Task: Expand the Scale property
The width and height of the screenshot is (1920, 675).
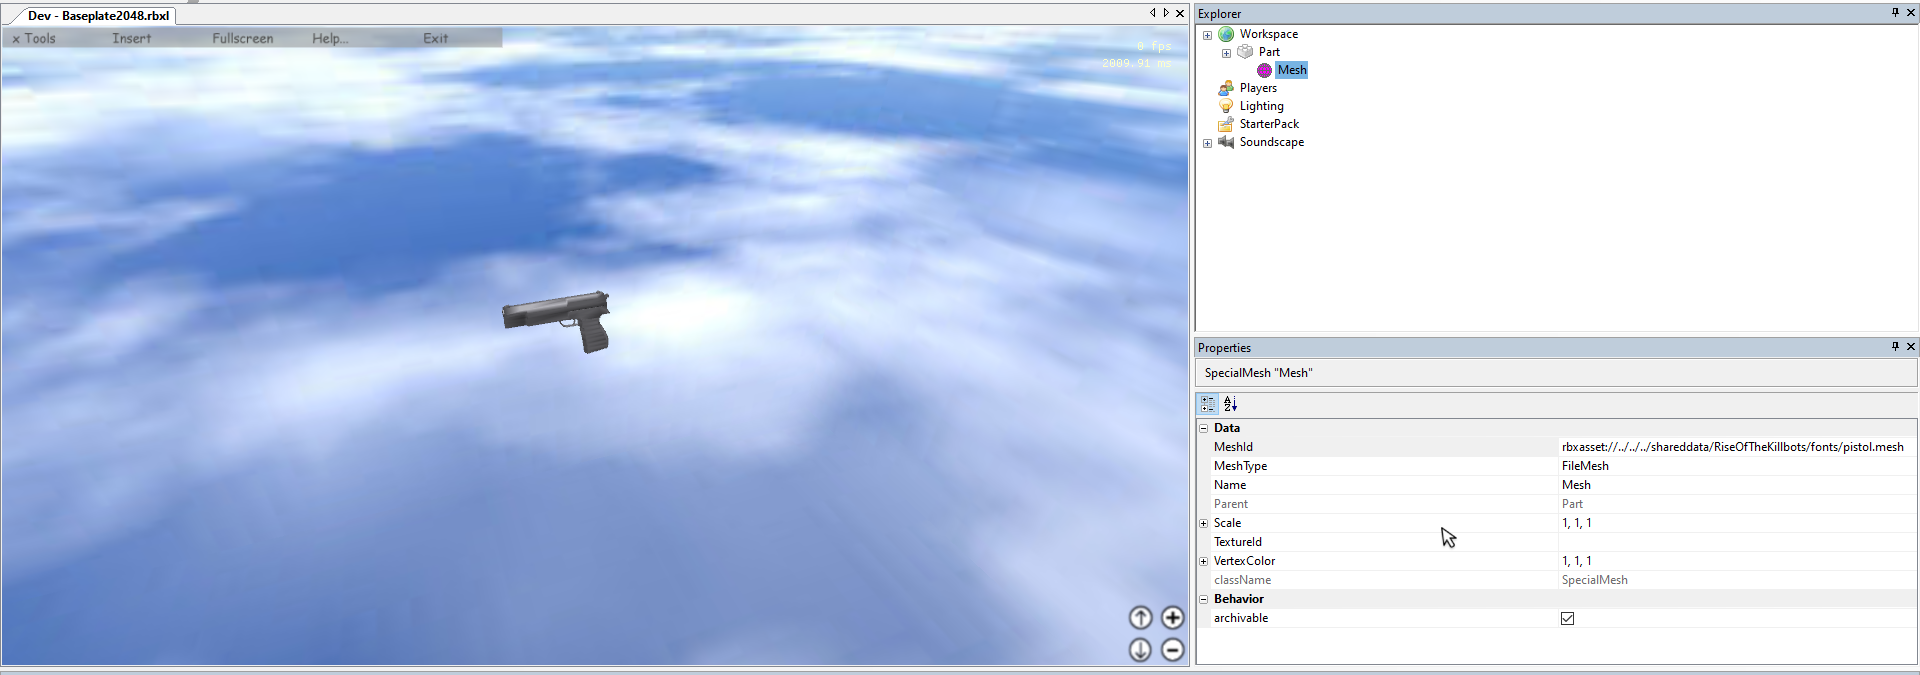Action: [x=1204, y=523]
